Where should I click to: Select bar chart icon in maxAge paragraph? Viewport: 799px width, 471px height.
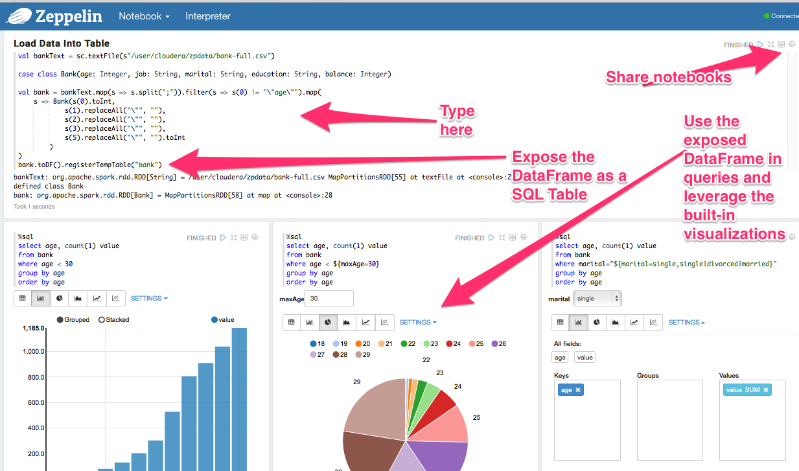pos(310,322)
